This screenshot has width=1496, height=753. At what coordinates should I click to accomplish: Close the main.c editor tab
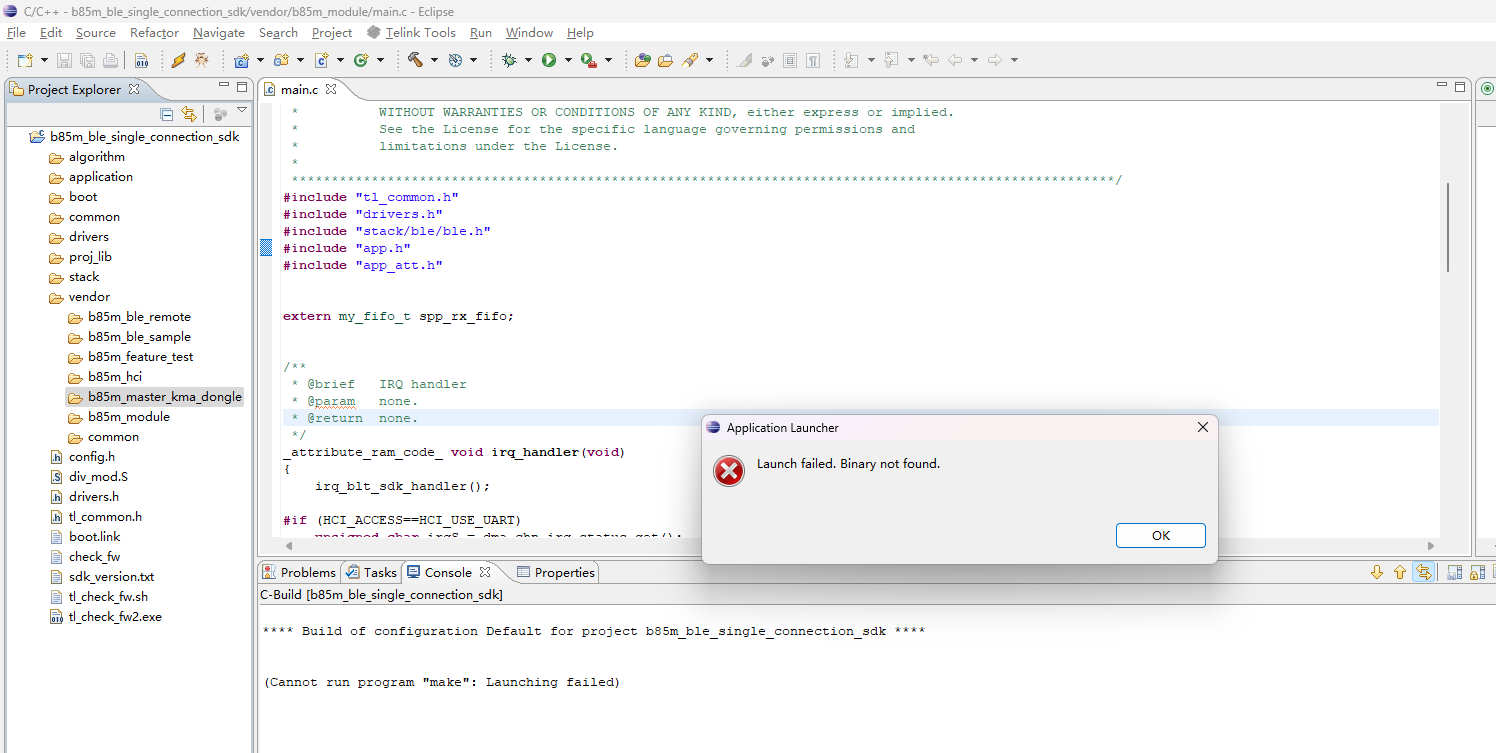click(x=331, y=89)
